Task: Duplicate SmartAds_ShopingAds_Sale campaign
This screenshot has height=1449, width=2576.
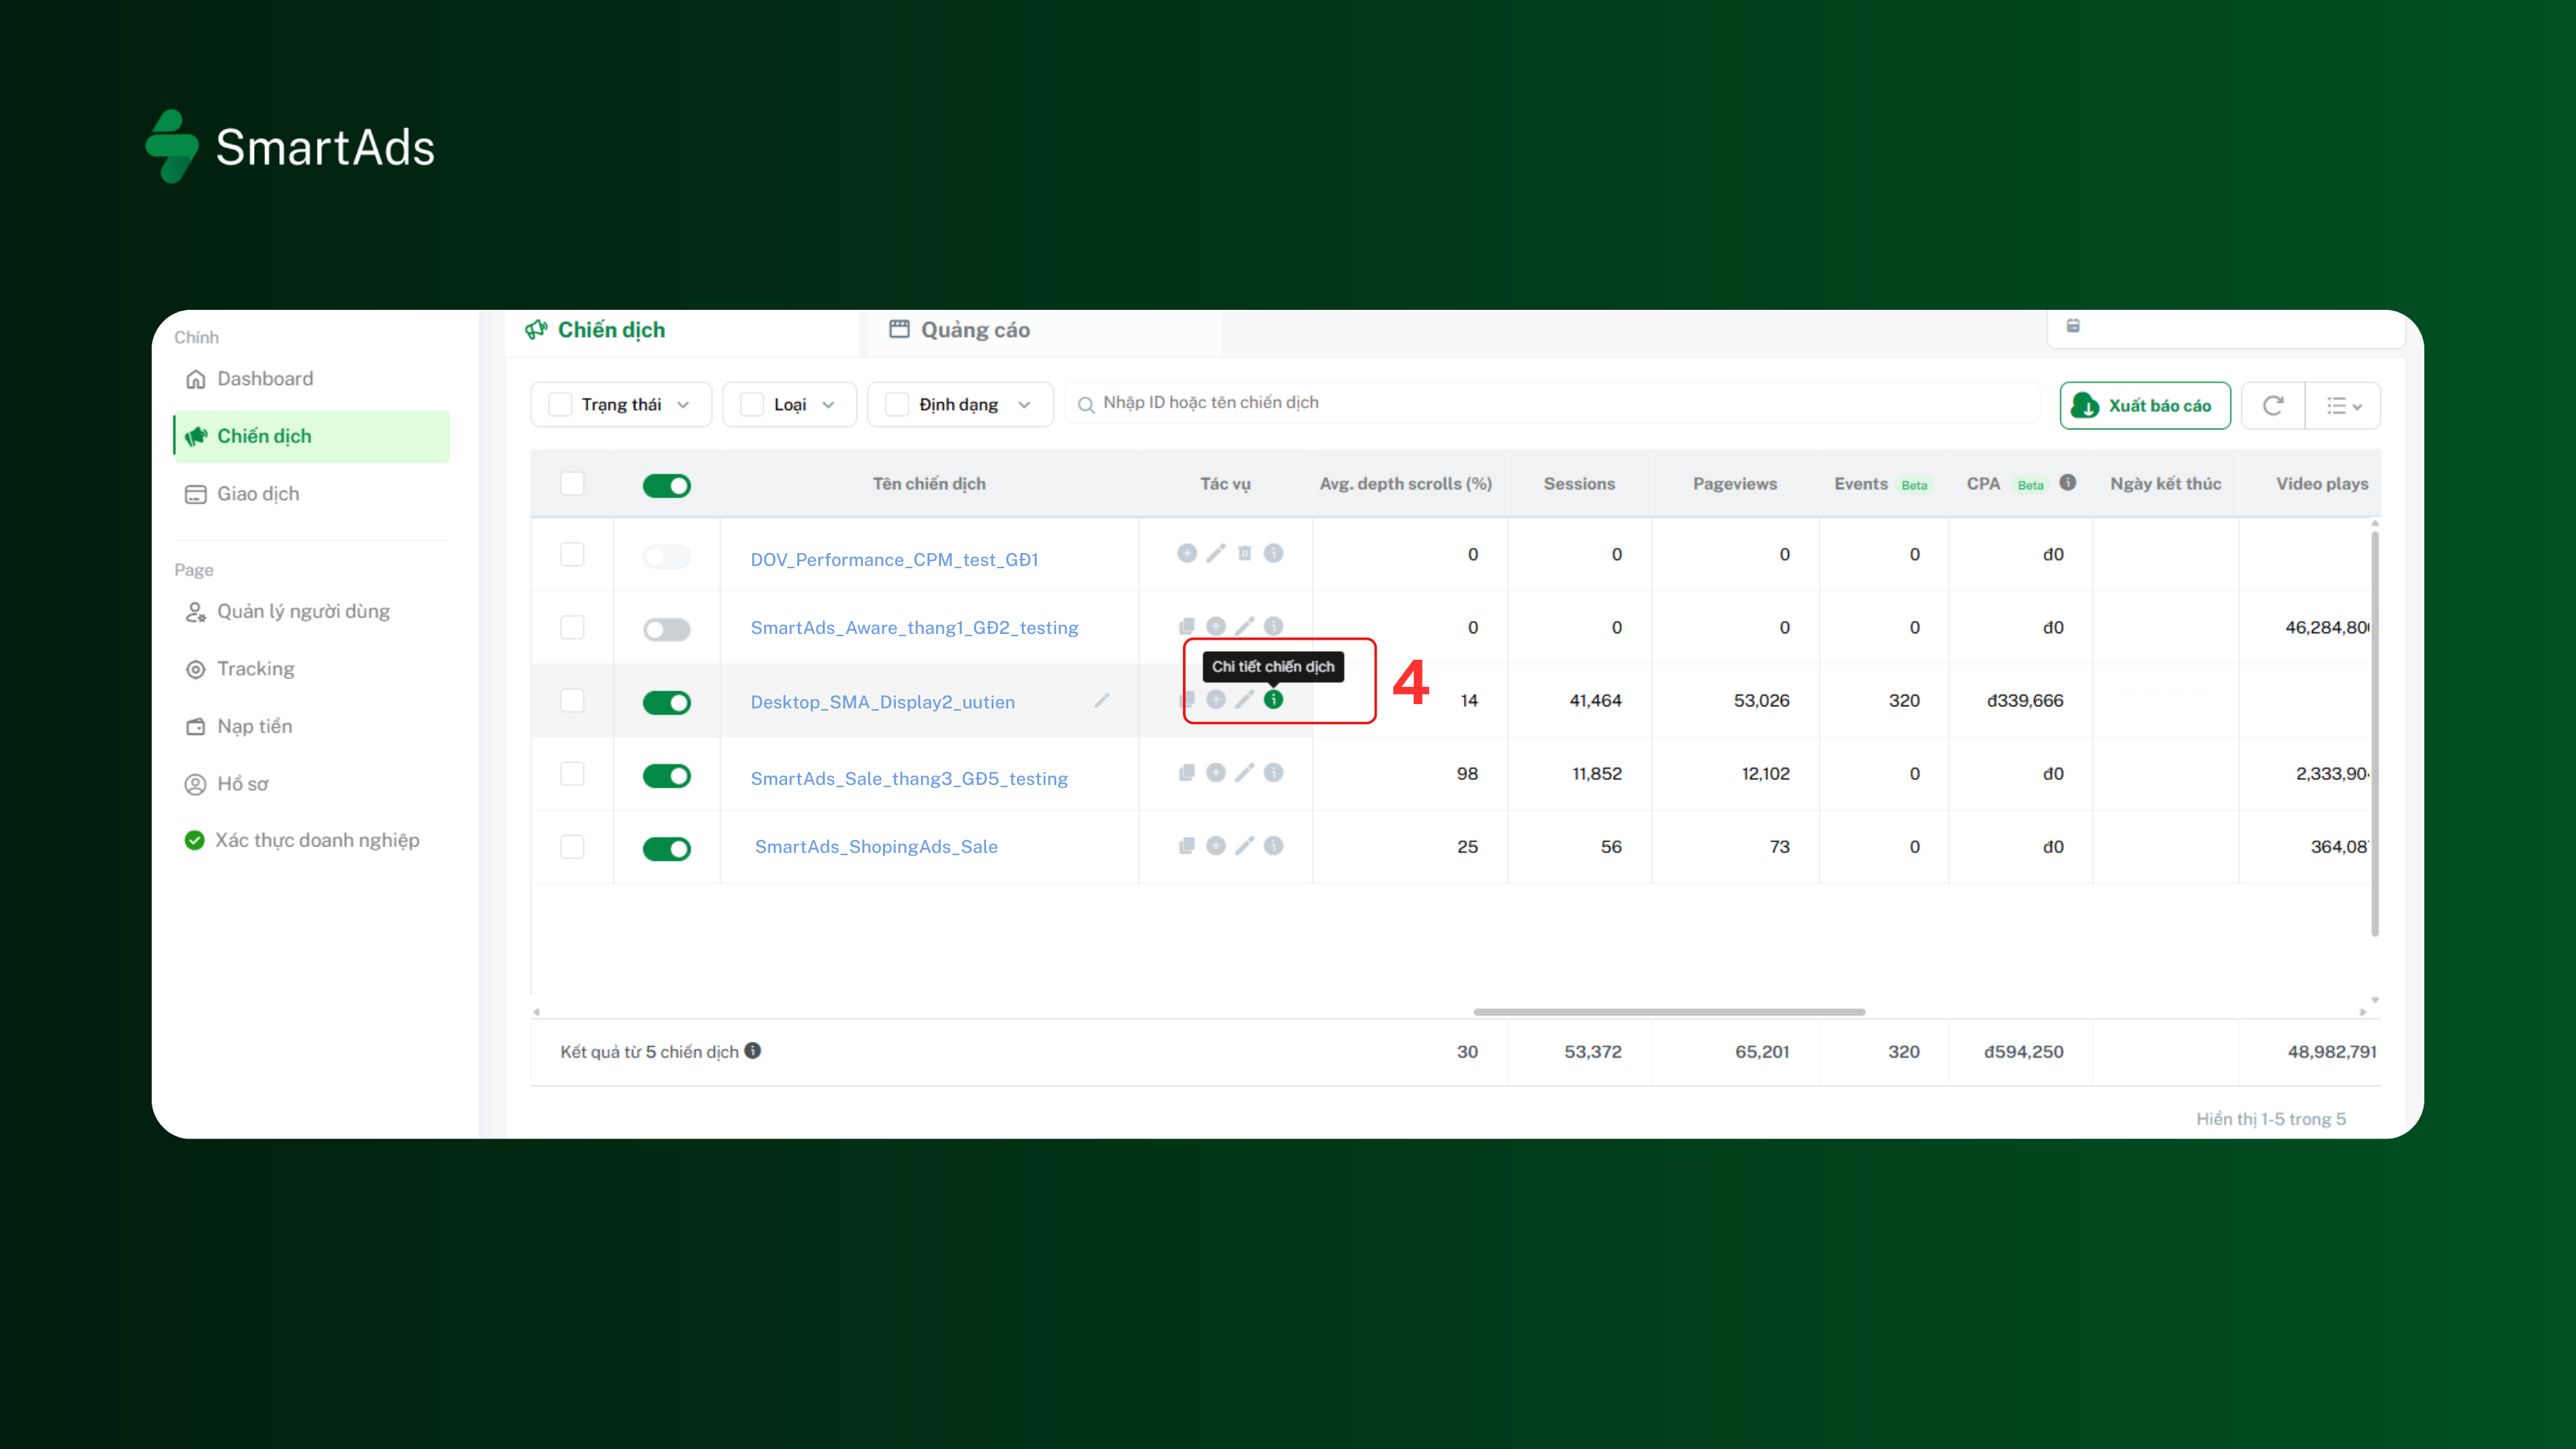Action: 1187,845
